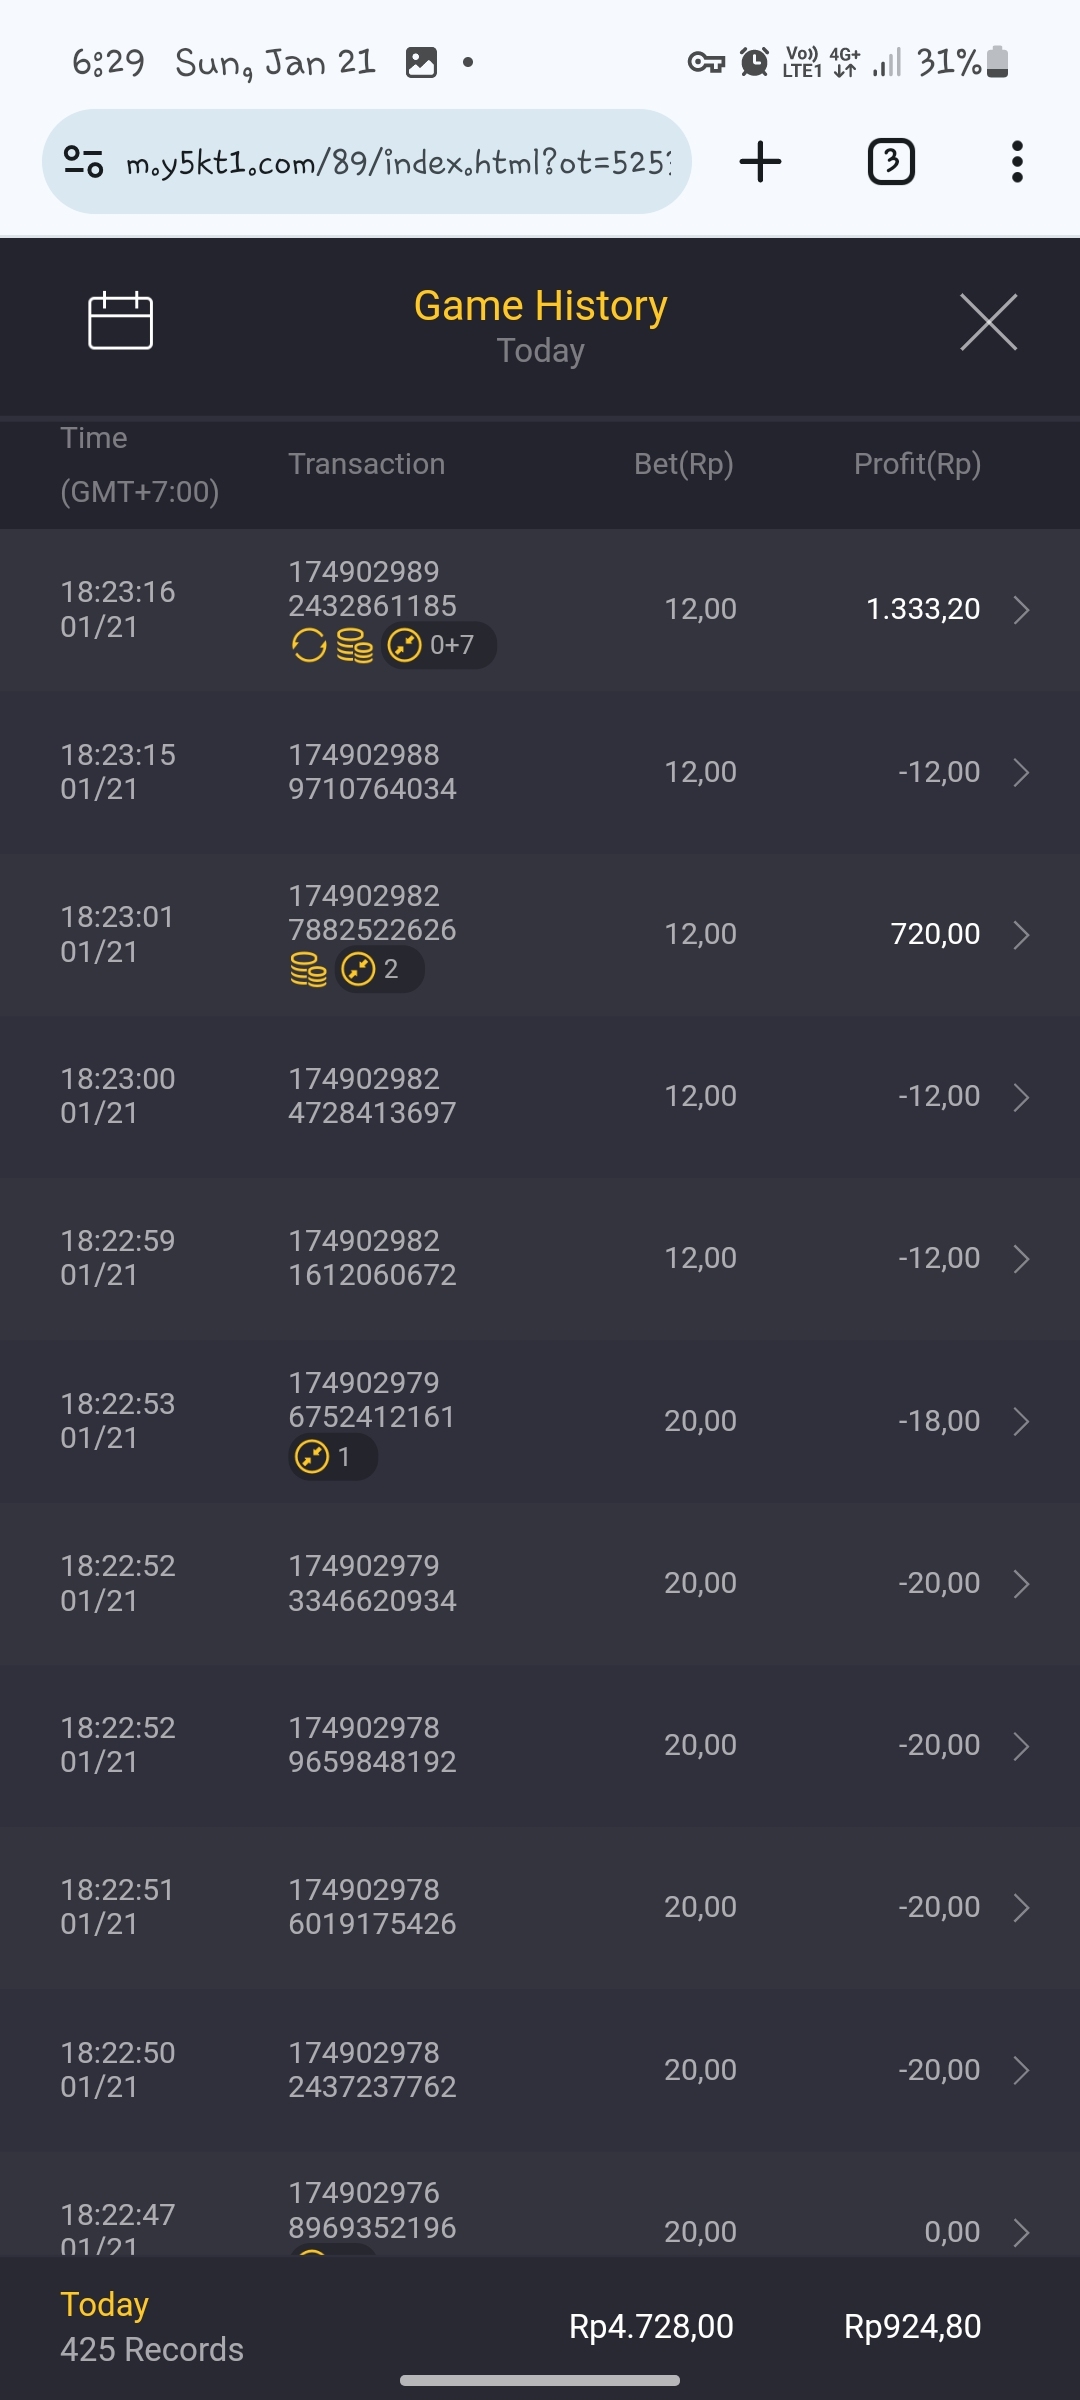This screenshot has height=2400, width=1080.
Task: Open the tab switcher showing 3 tabs
Action: click(x=890, y=162)
